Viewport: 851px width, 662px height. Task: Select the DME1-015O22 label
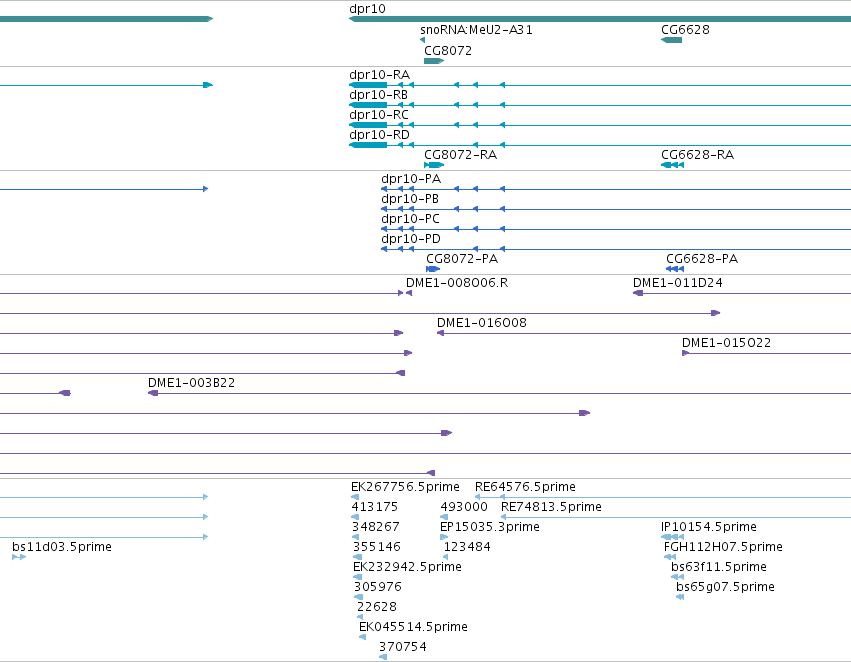click(x=726, y=343)
